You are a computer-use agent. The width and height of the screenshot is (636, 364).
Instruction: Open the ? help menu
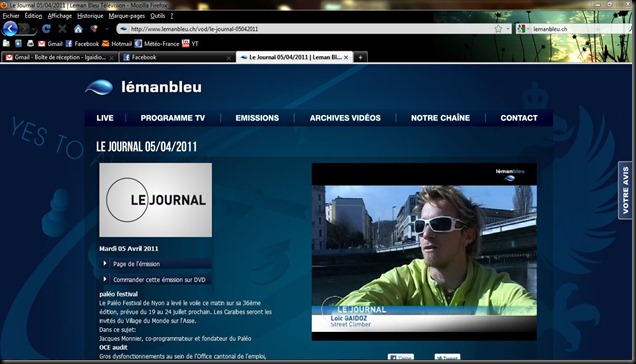point(172,16)
